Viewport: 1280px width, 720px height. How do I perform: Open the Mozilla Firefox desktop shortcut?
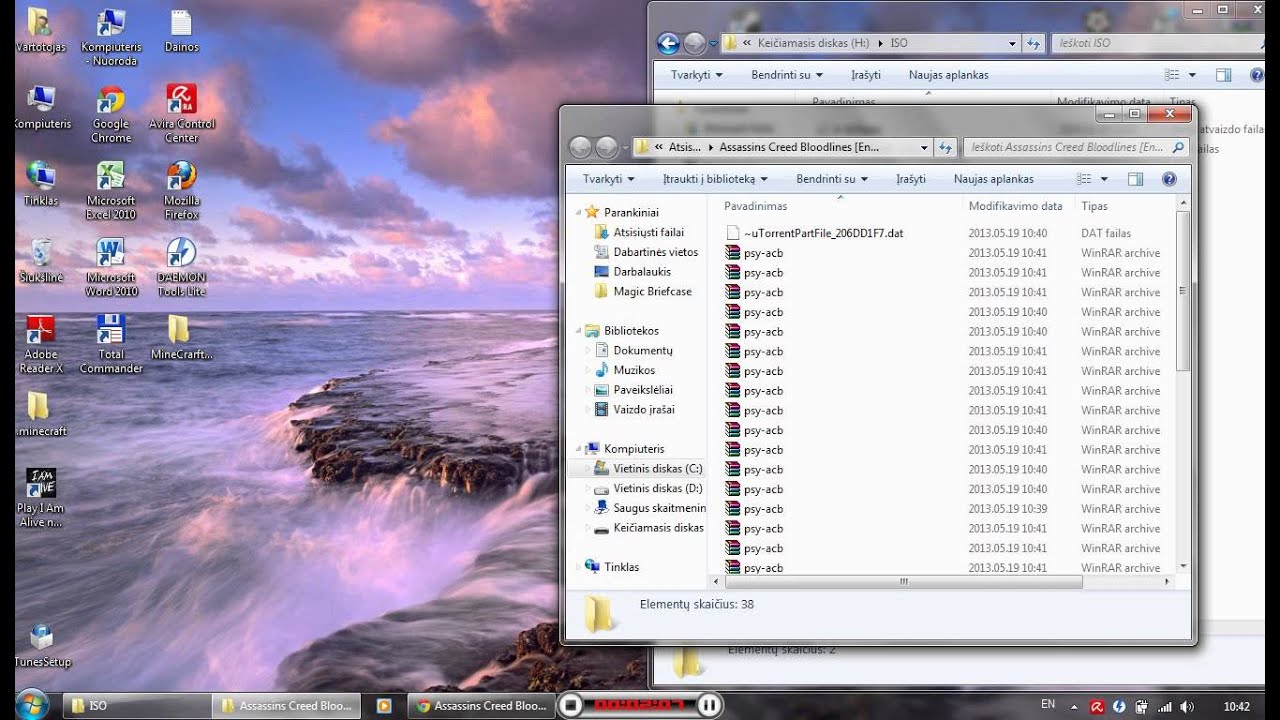(x=181, y=190)
